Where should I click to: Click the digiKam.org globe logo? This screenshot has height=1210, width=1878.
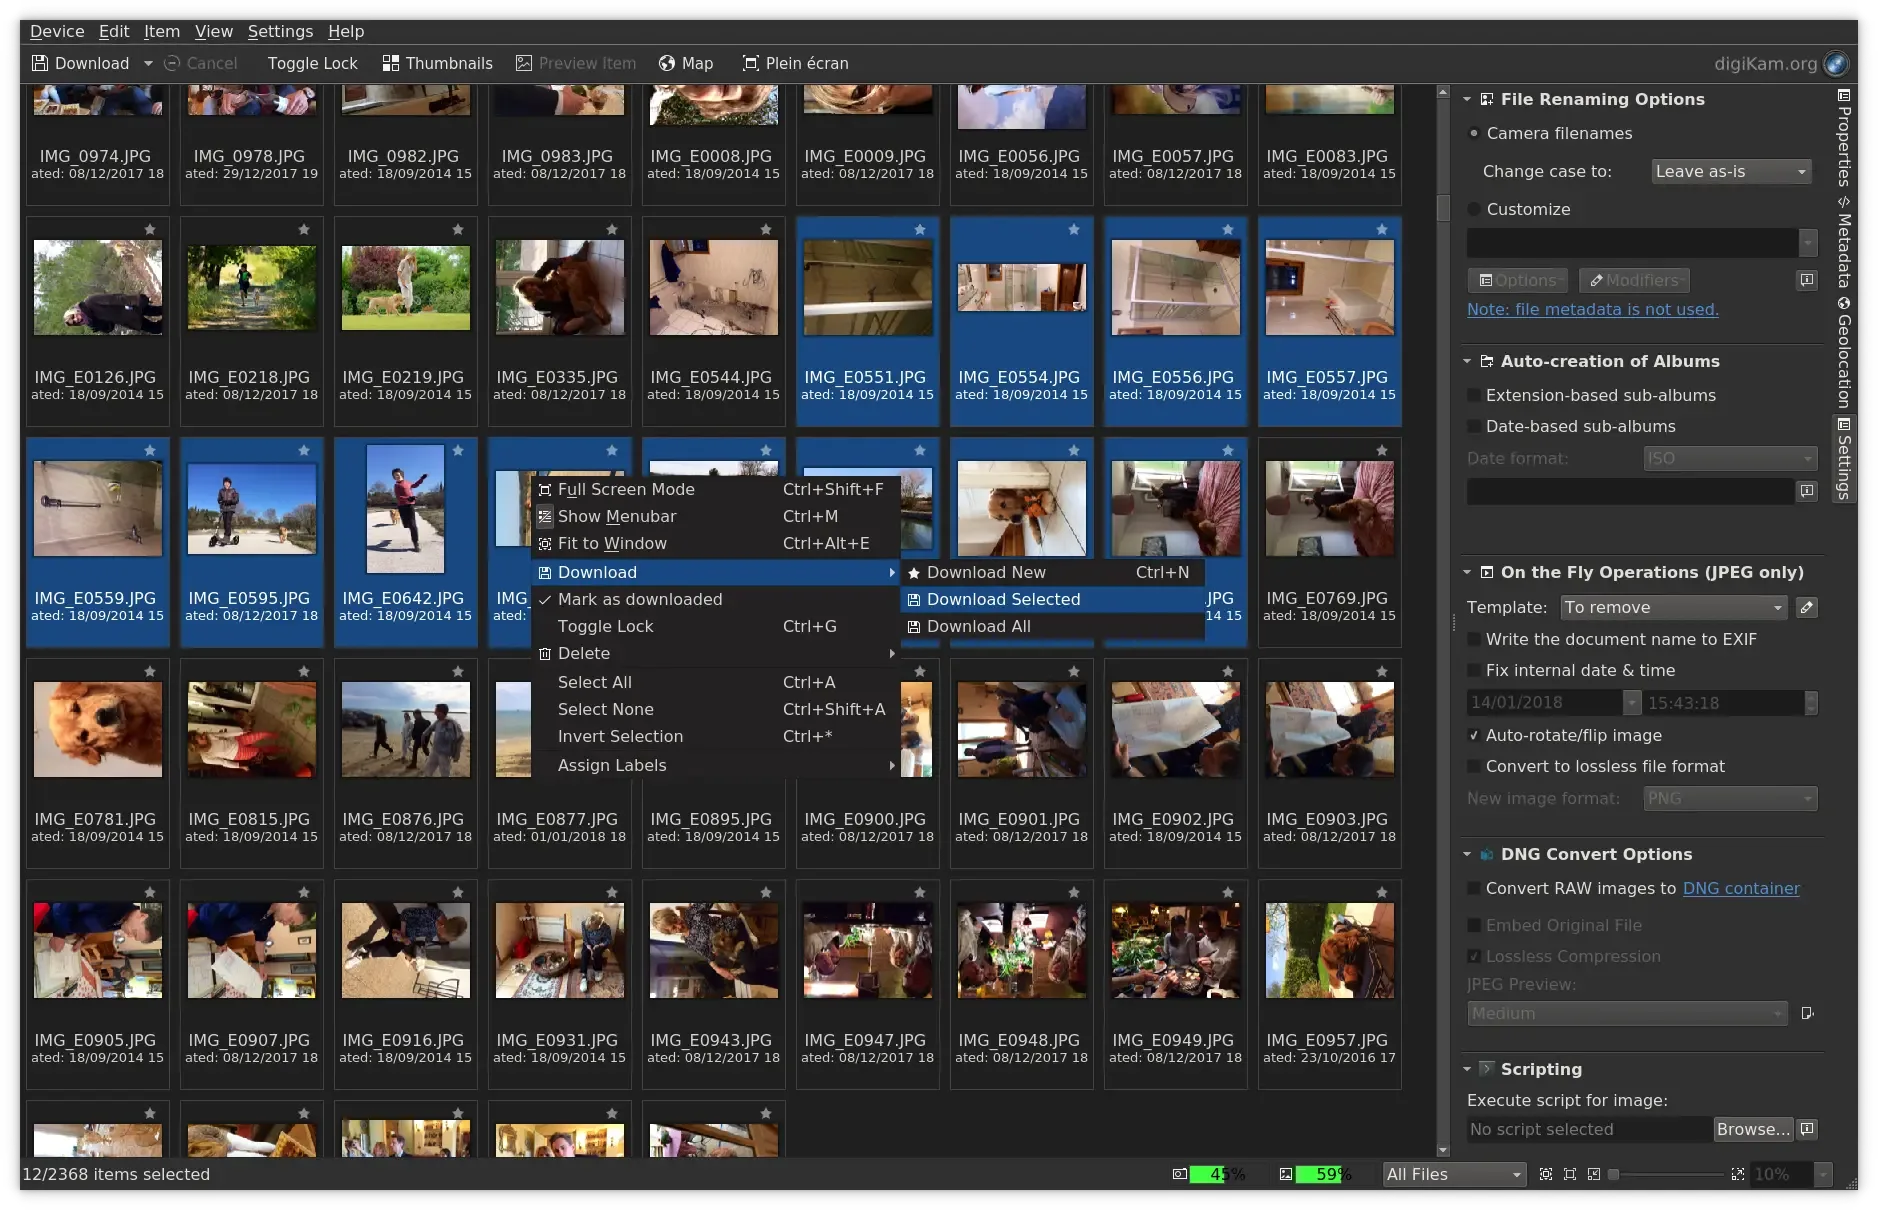click(x=1836, y=63)
